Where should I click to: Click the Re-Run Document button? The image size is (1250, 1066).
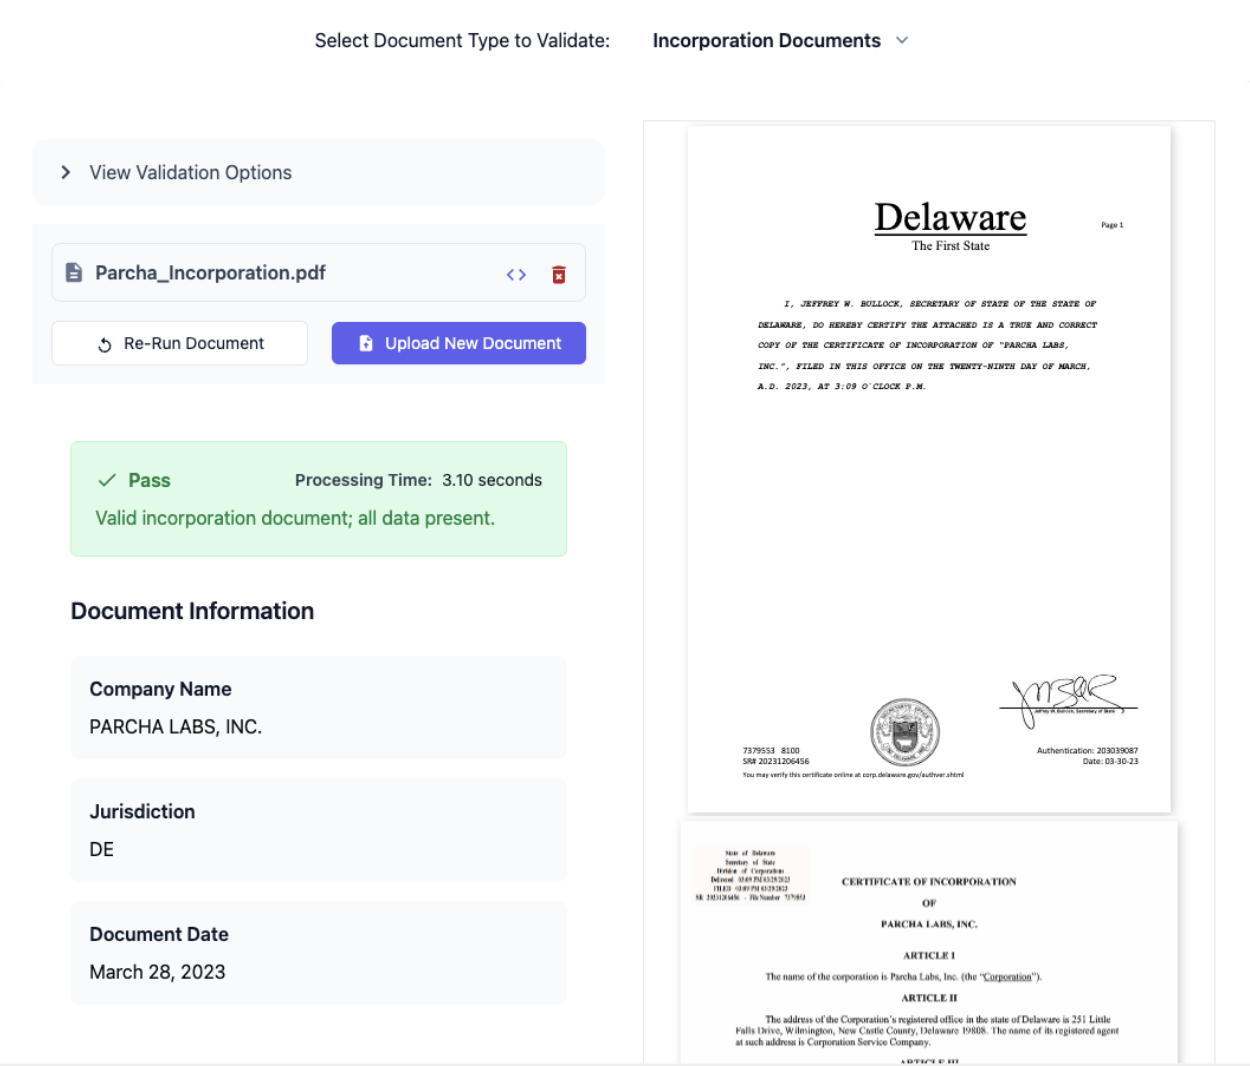pos(180,343)
